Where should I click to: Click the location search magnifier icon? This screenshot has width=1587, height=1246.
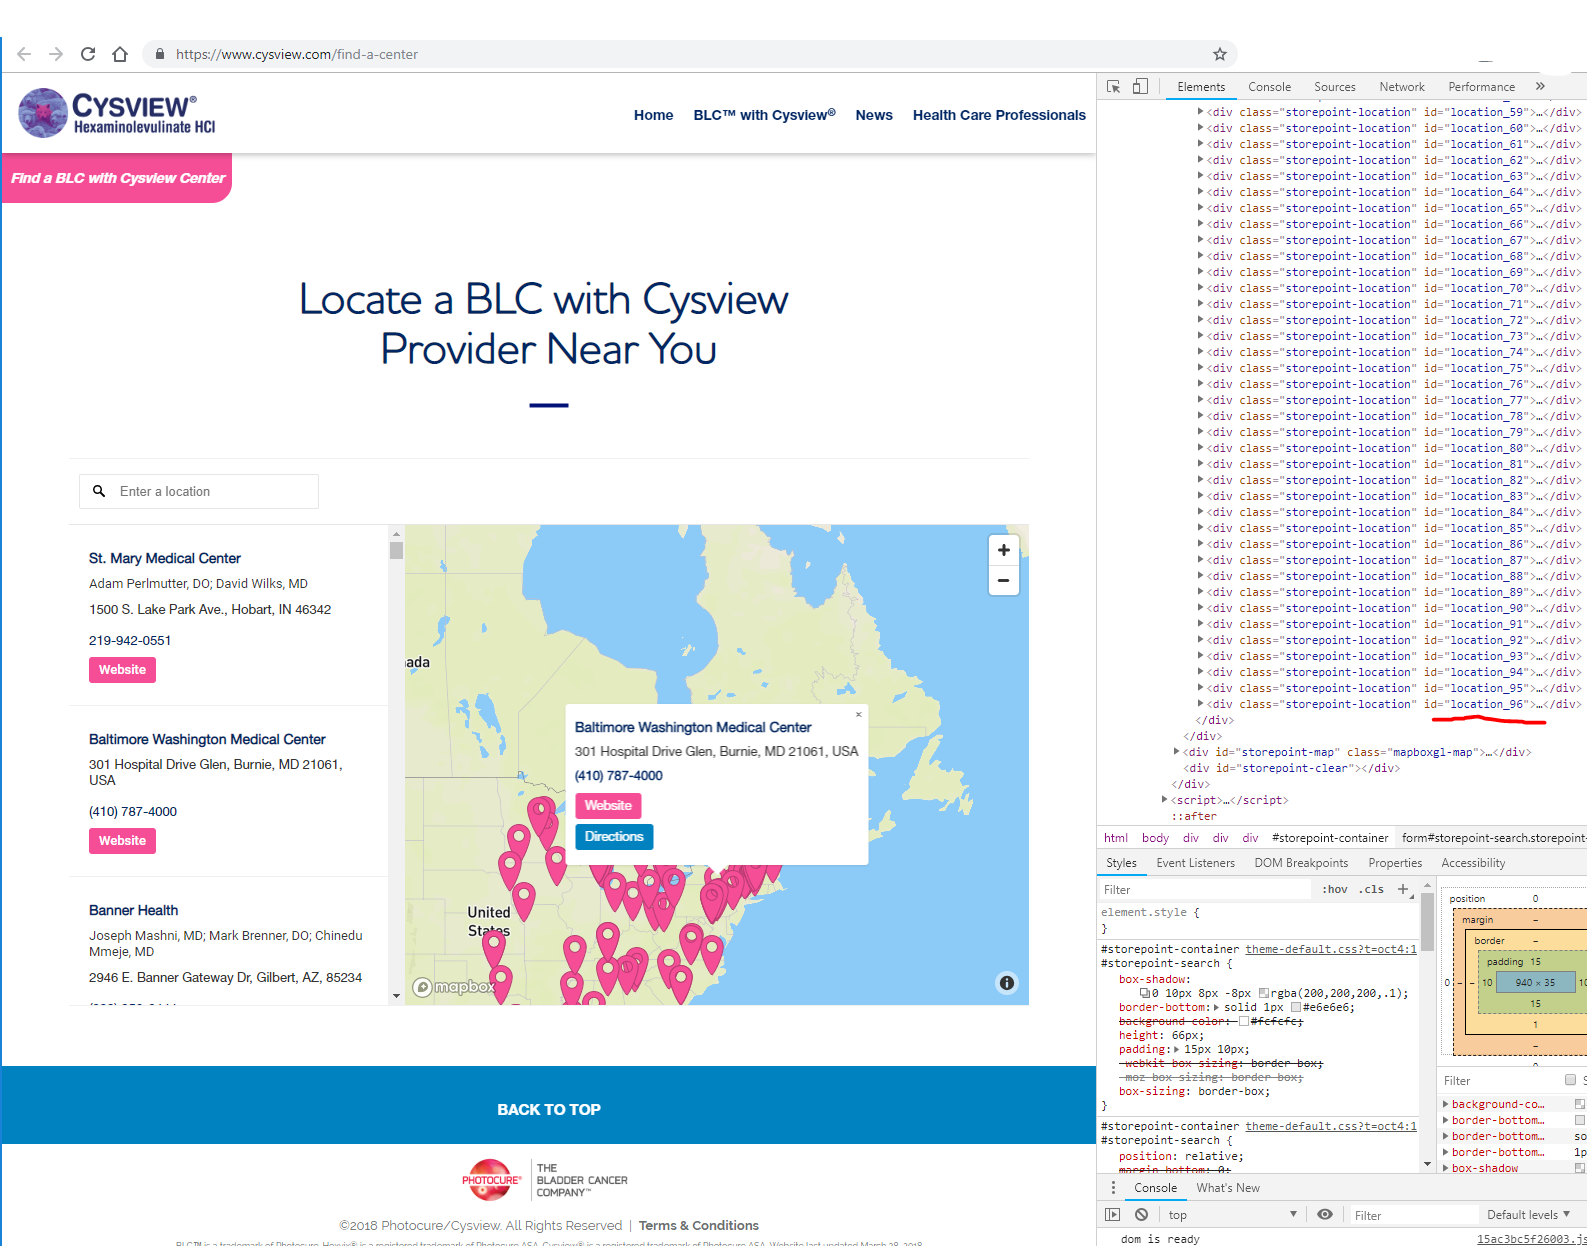99,491
